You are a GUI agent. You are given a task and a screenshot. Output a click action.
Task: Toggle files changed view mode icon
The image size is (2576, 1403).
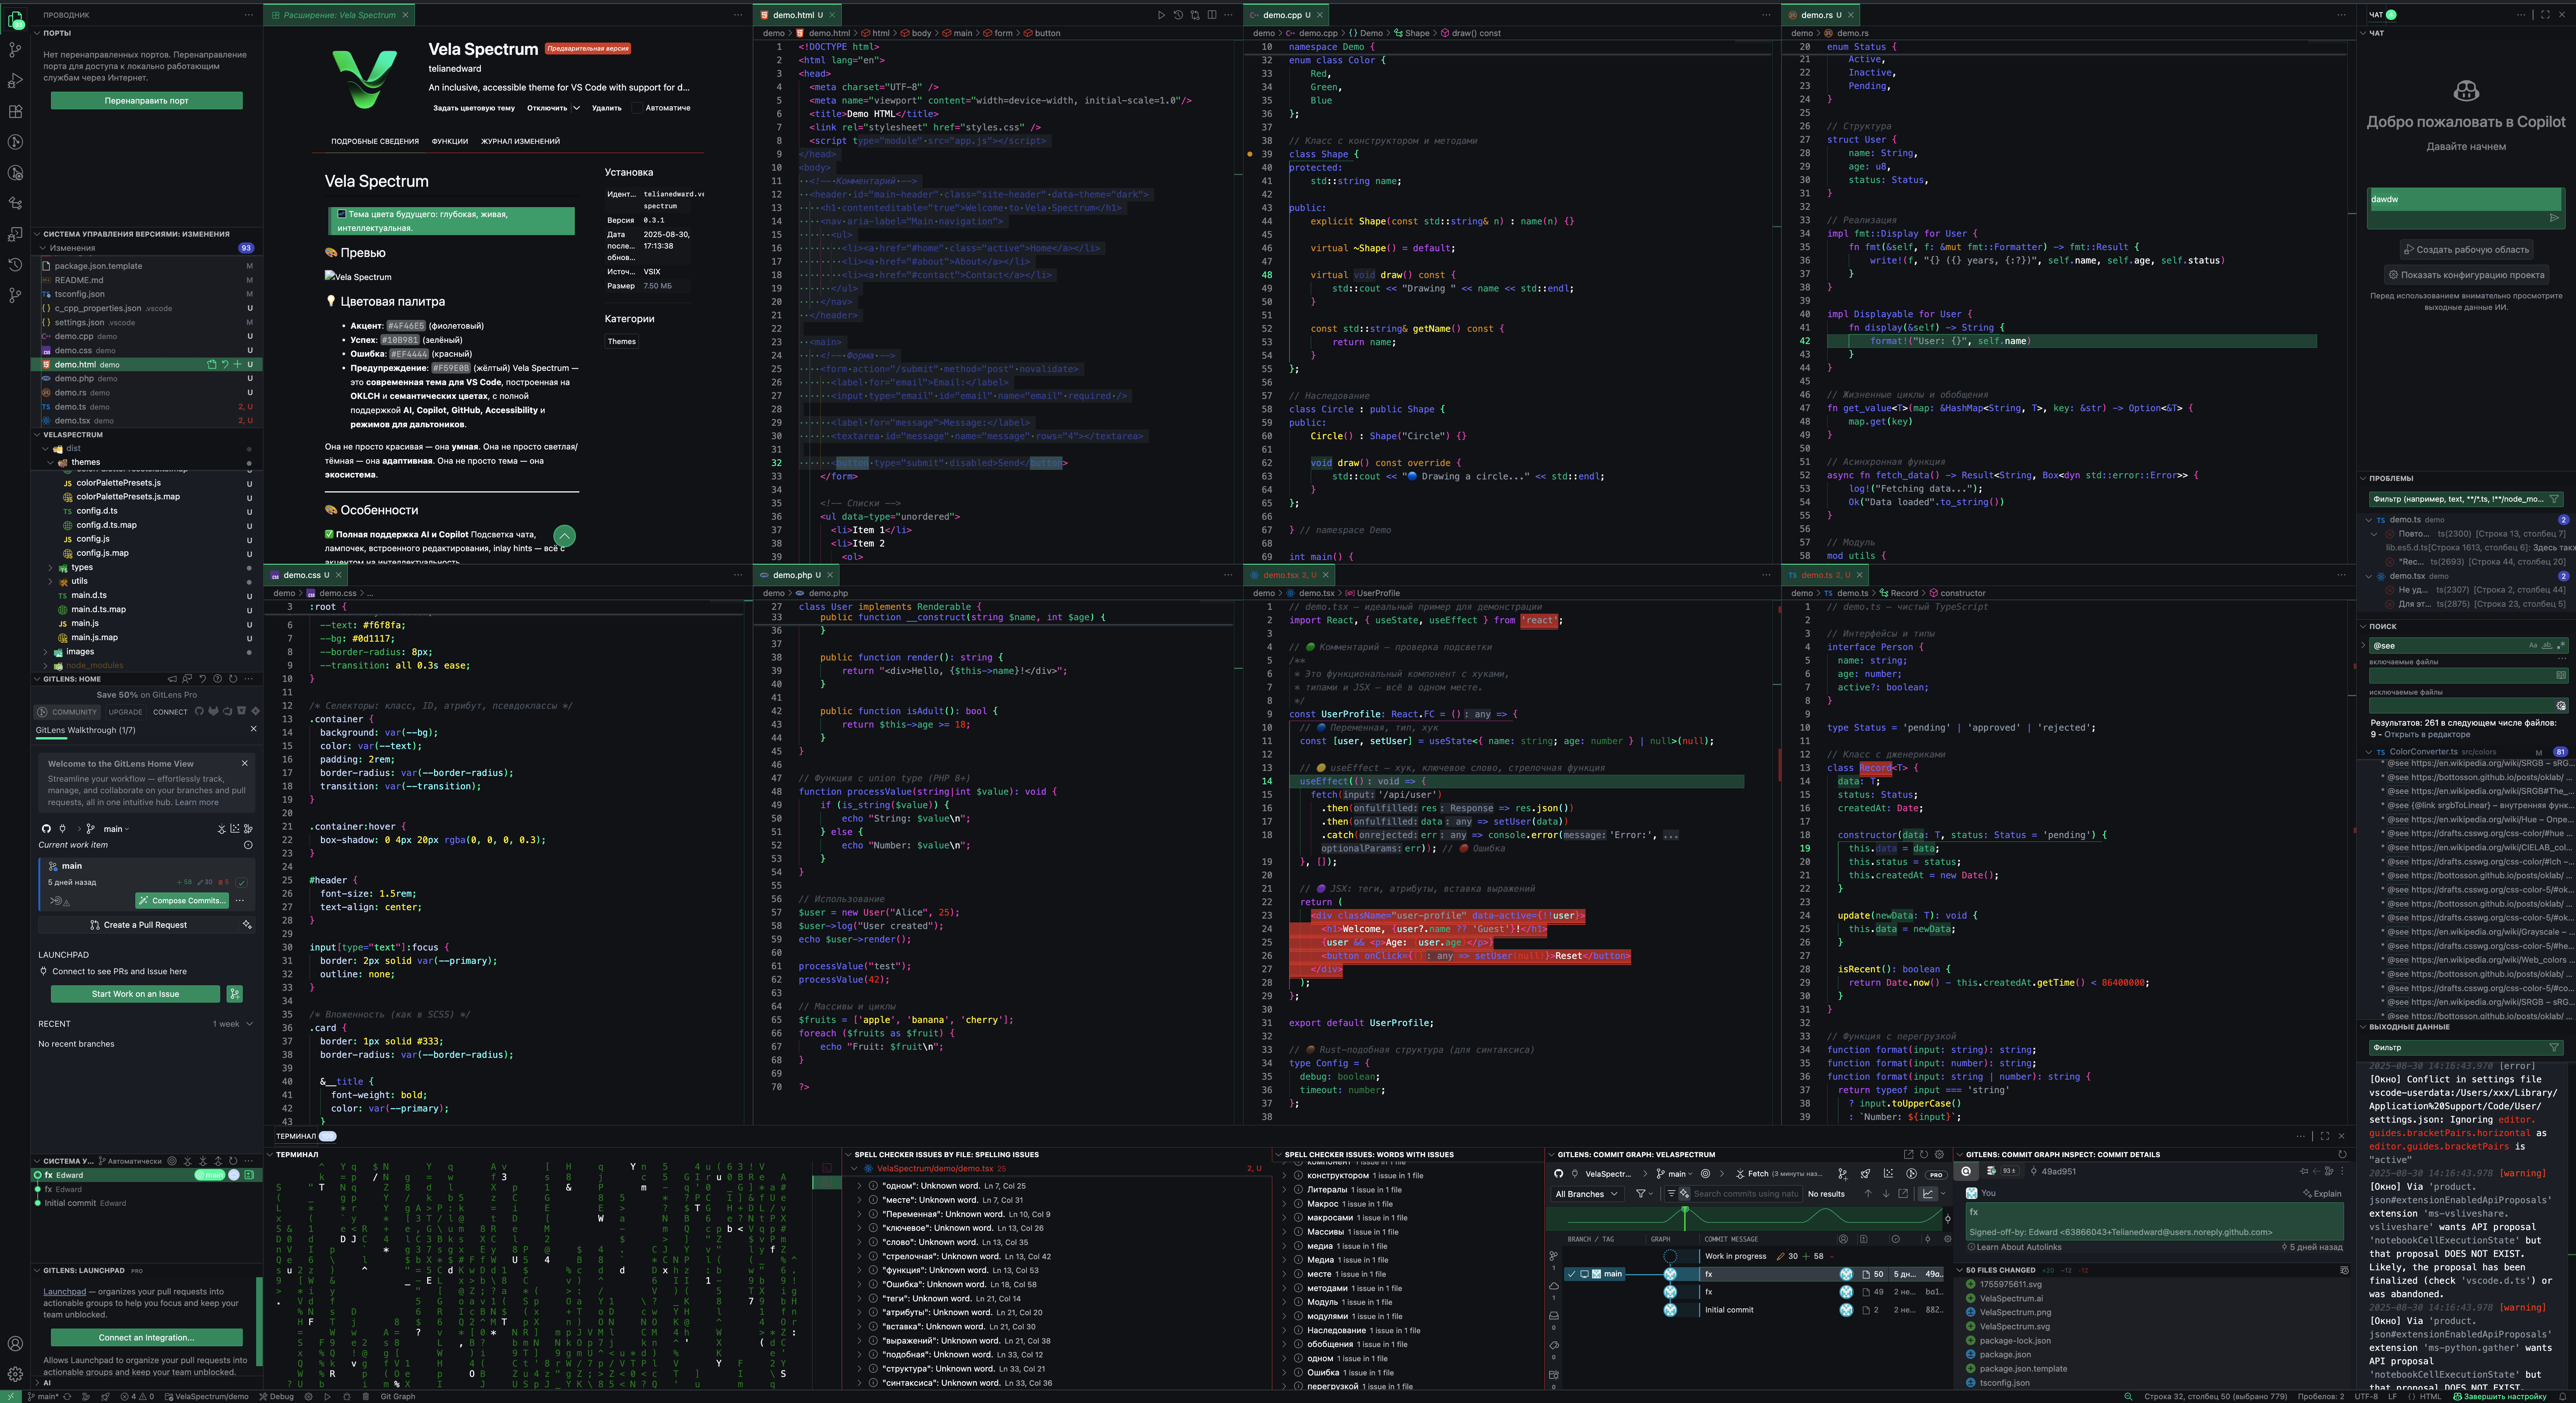click(2344, 1270)
